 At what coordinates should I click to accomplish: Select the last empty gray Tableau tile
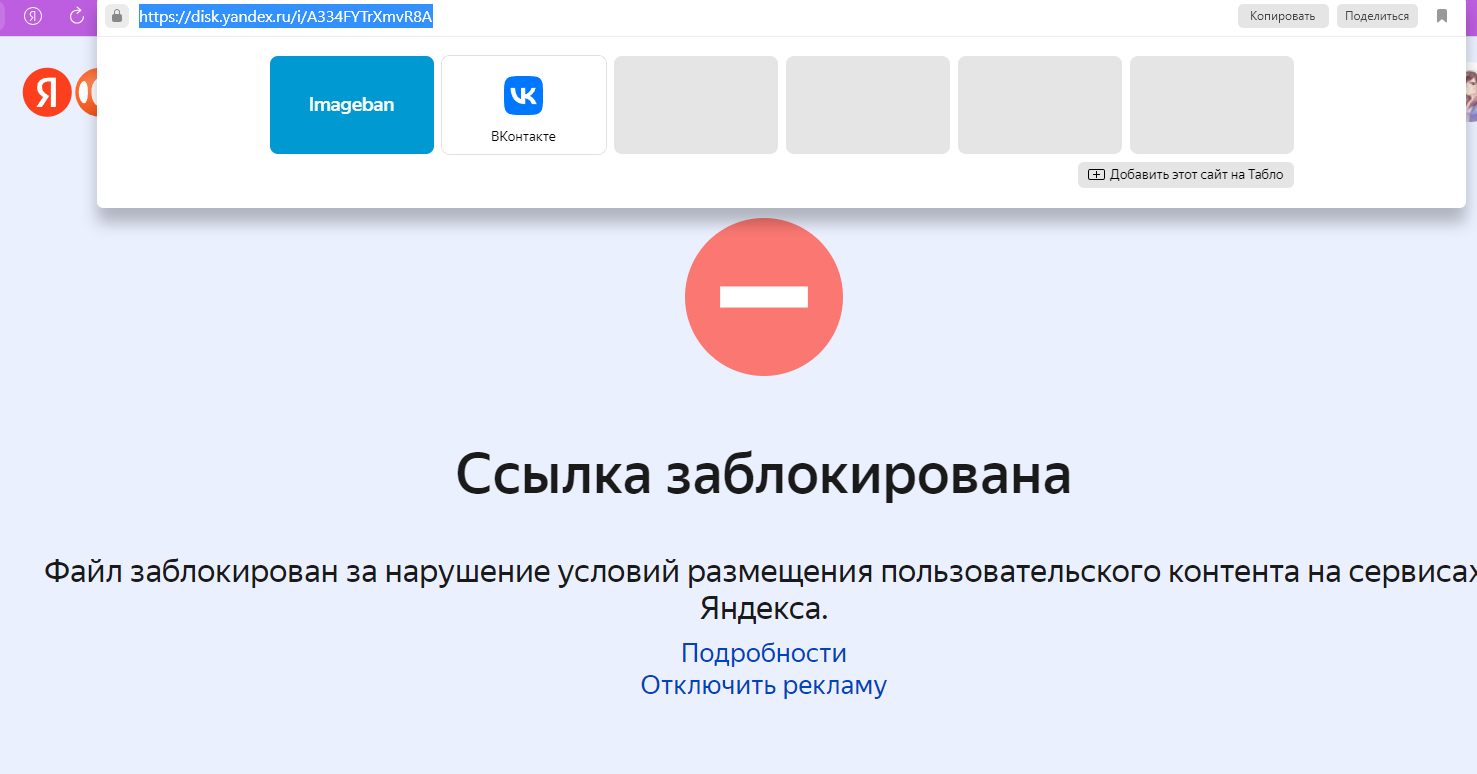1212,105
